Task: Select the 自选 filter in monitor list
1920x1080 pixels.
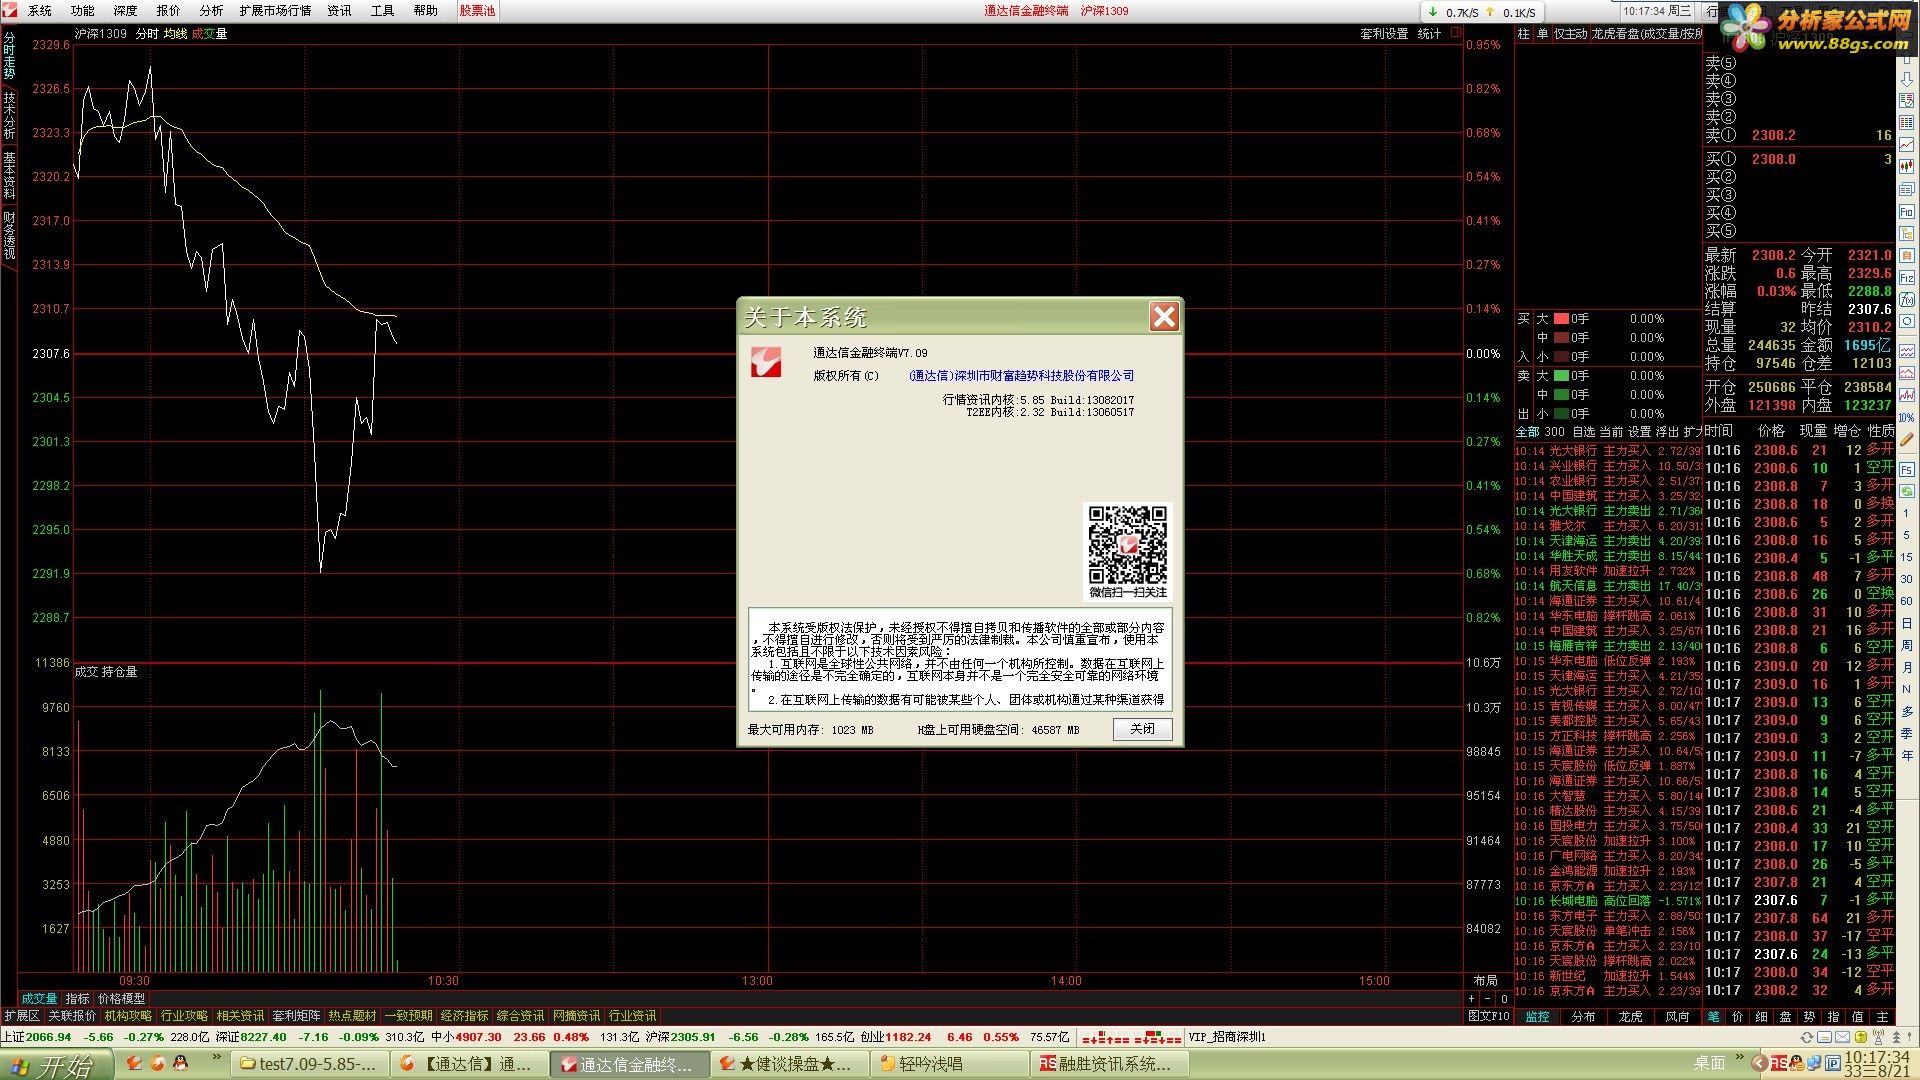Action: point(1584,432)
